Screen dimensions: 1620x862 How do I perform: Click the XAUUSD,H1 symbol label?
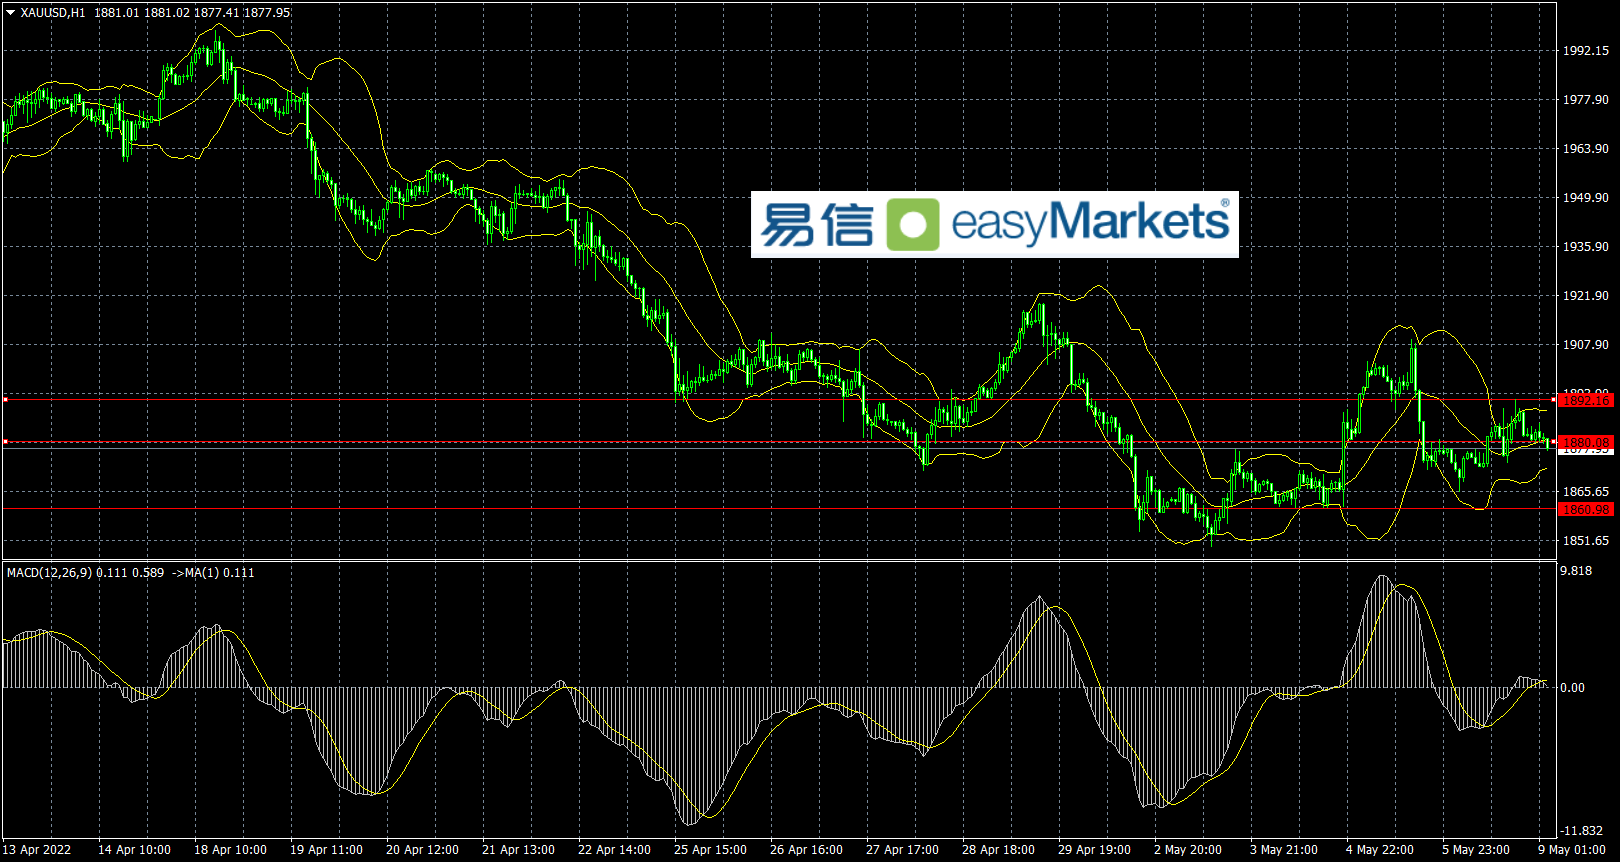pyautogui.click(x=53, y=13)
